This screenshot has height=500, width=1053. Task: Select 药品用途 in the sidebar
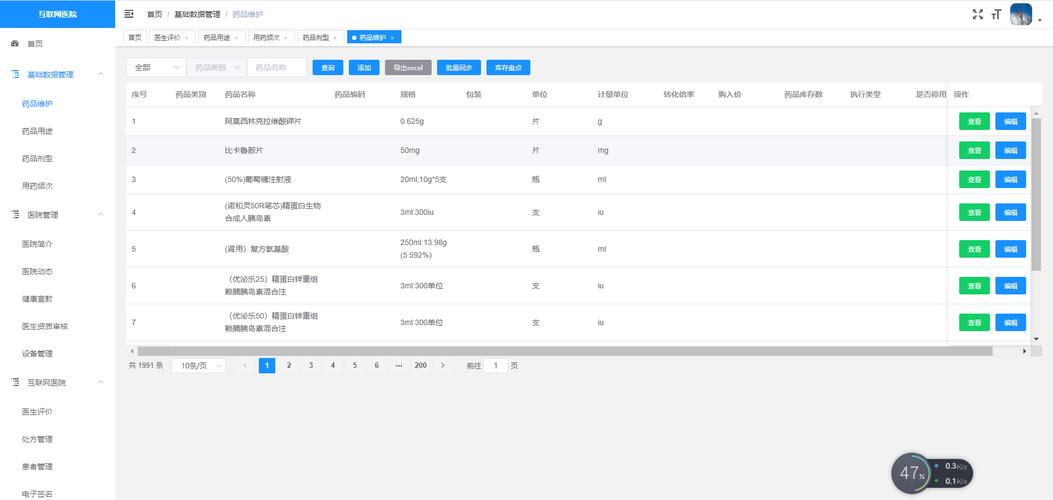pos(38,131)
